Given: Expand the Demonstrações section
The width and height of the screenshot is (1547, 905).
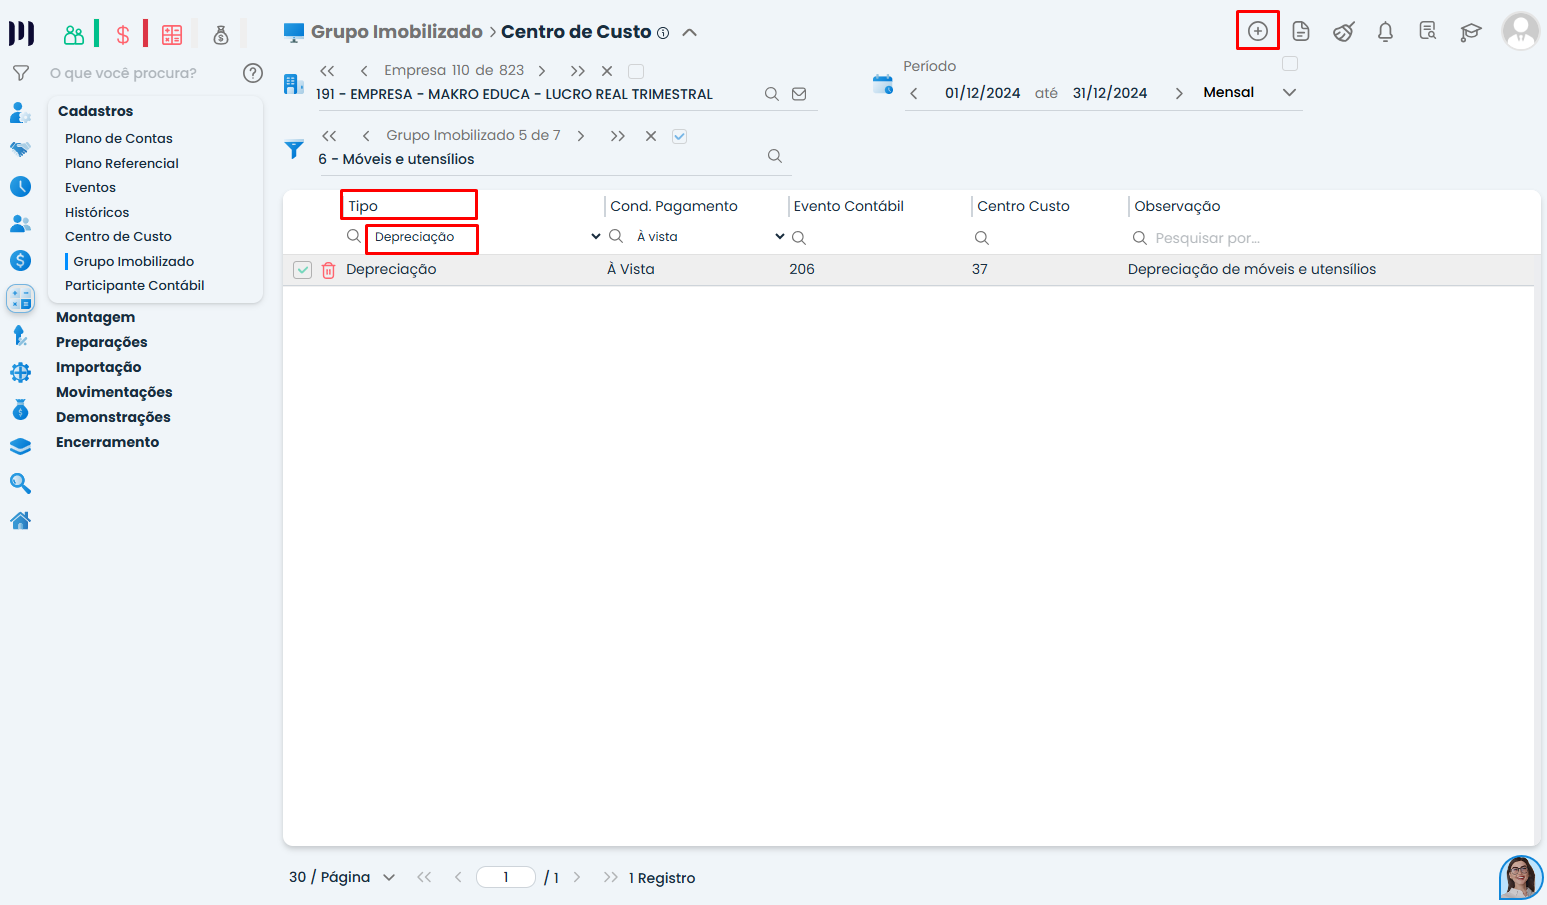Looking at the screenshot, I should pyautogui.click(x=113, y=417).
